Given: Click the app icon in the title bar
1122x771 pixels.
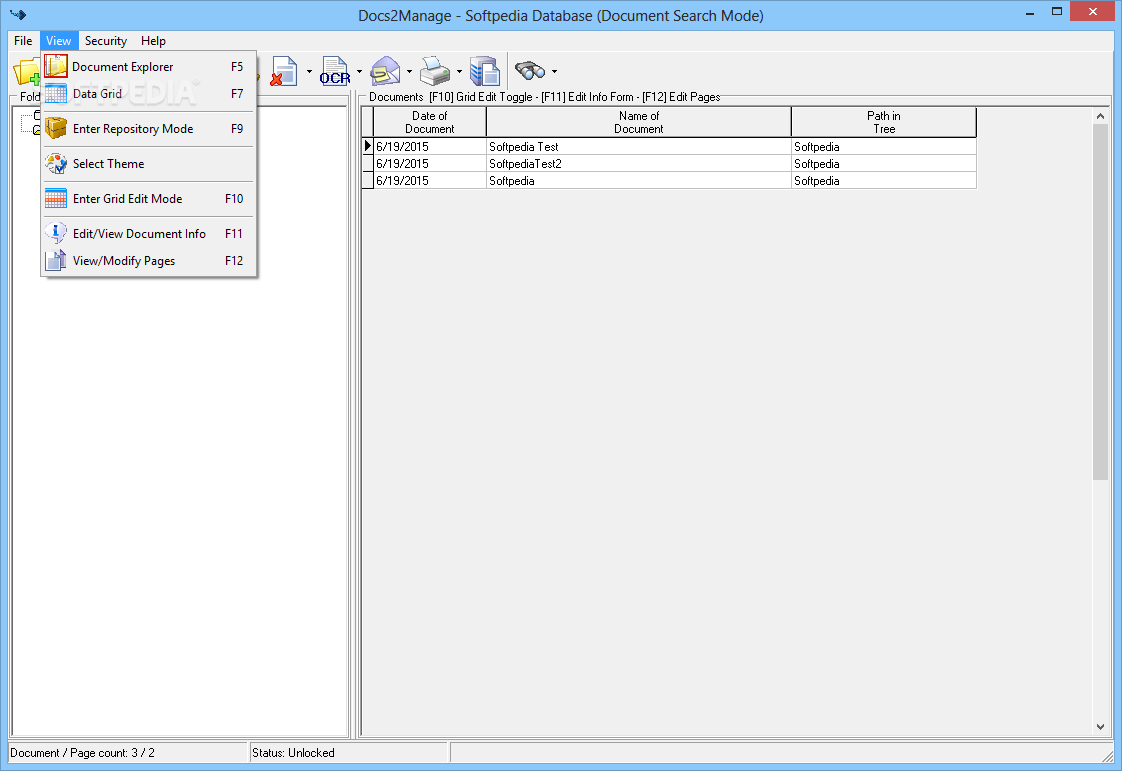Looking at the screenshot, I should tap(18, 15).
